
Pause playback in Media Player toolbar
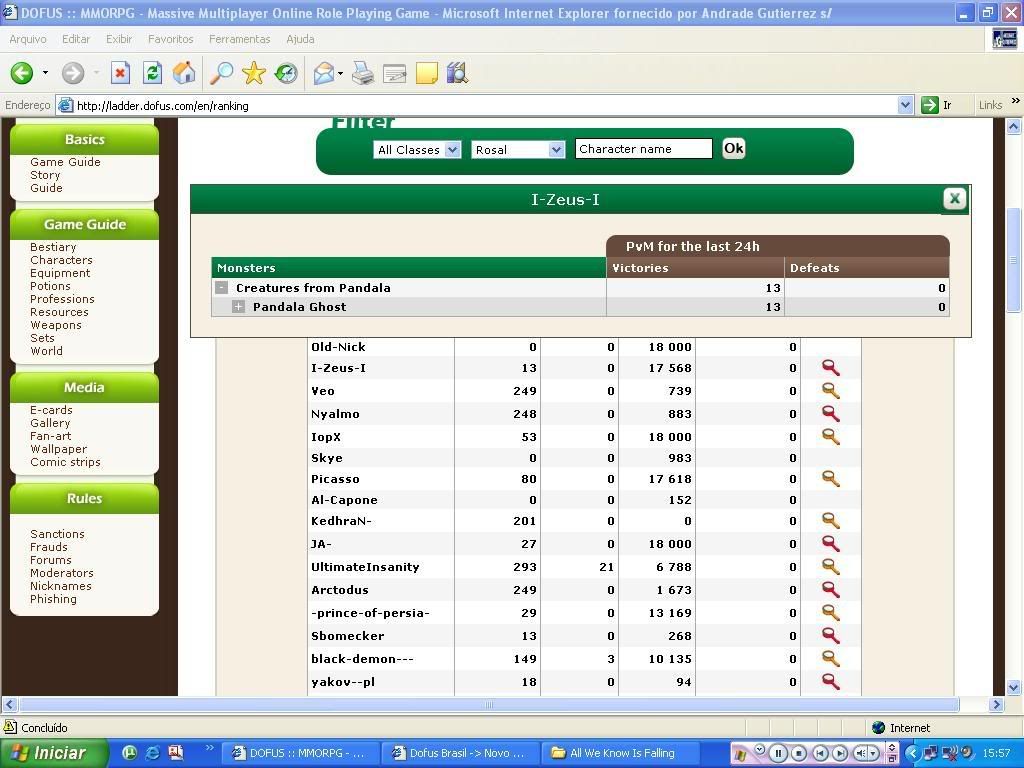[778, 753]
